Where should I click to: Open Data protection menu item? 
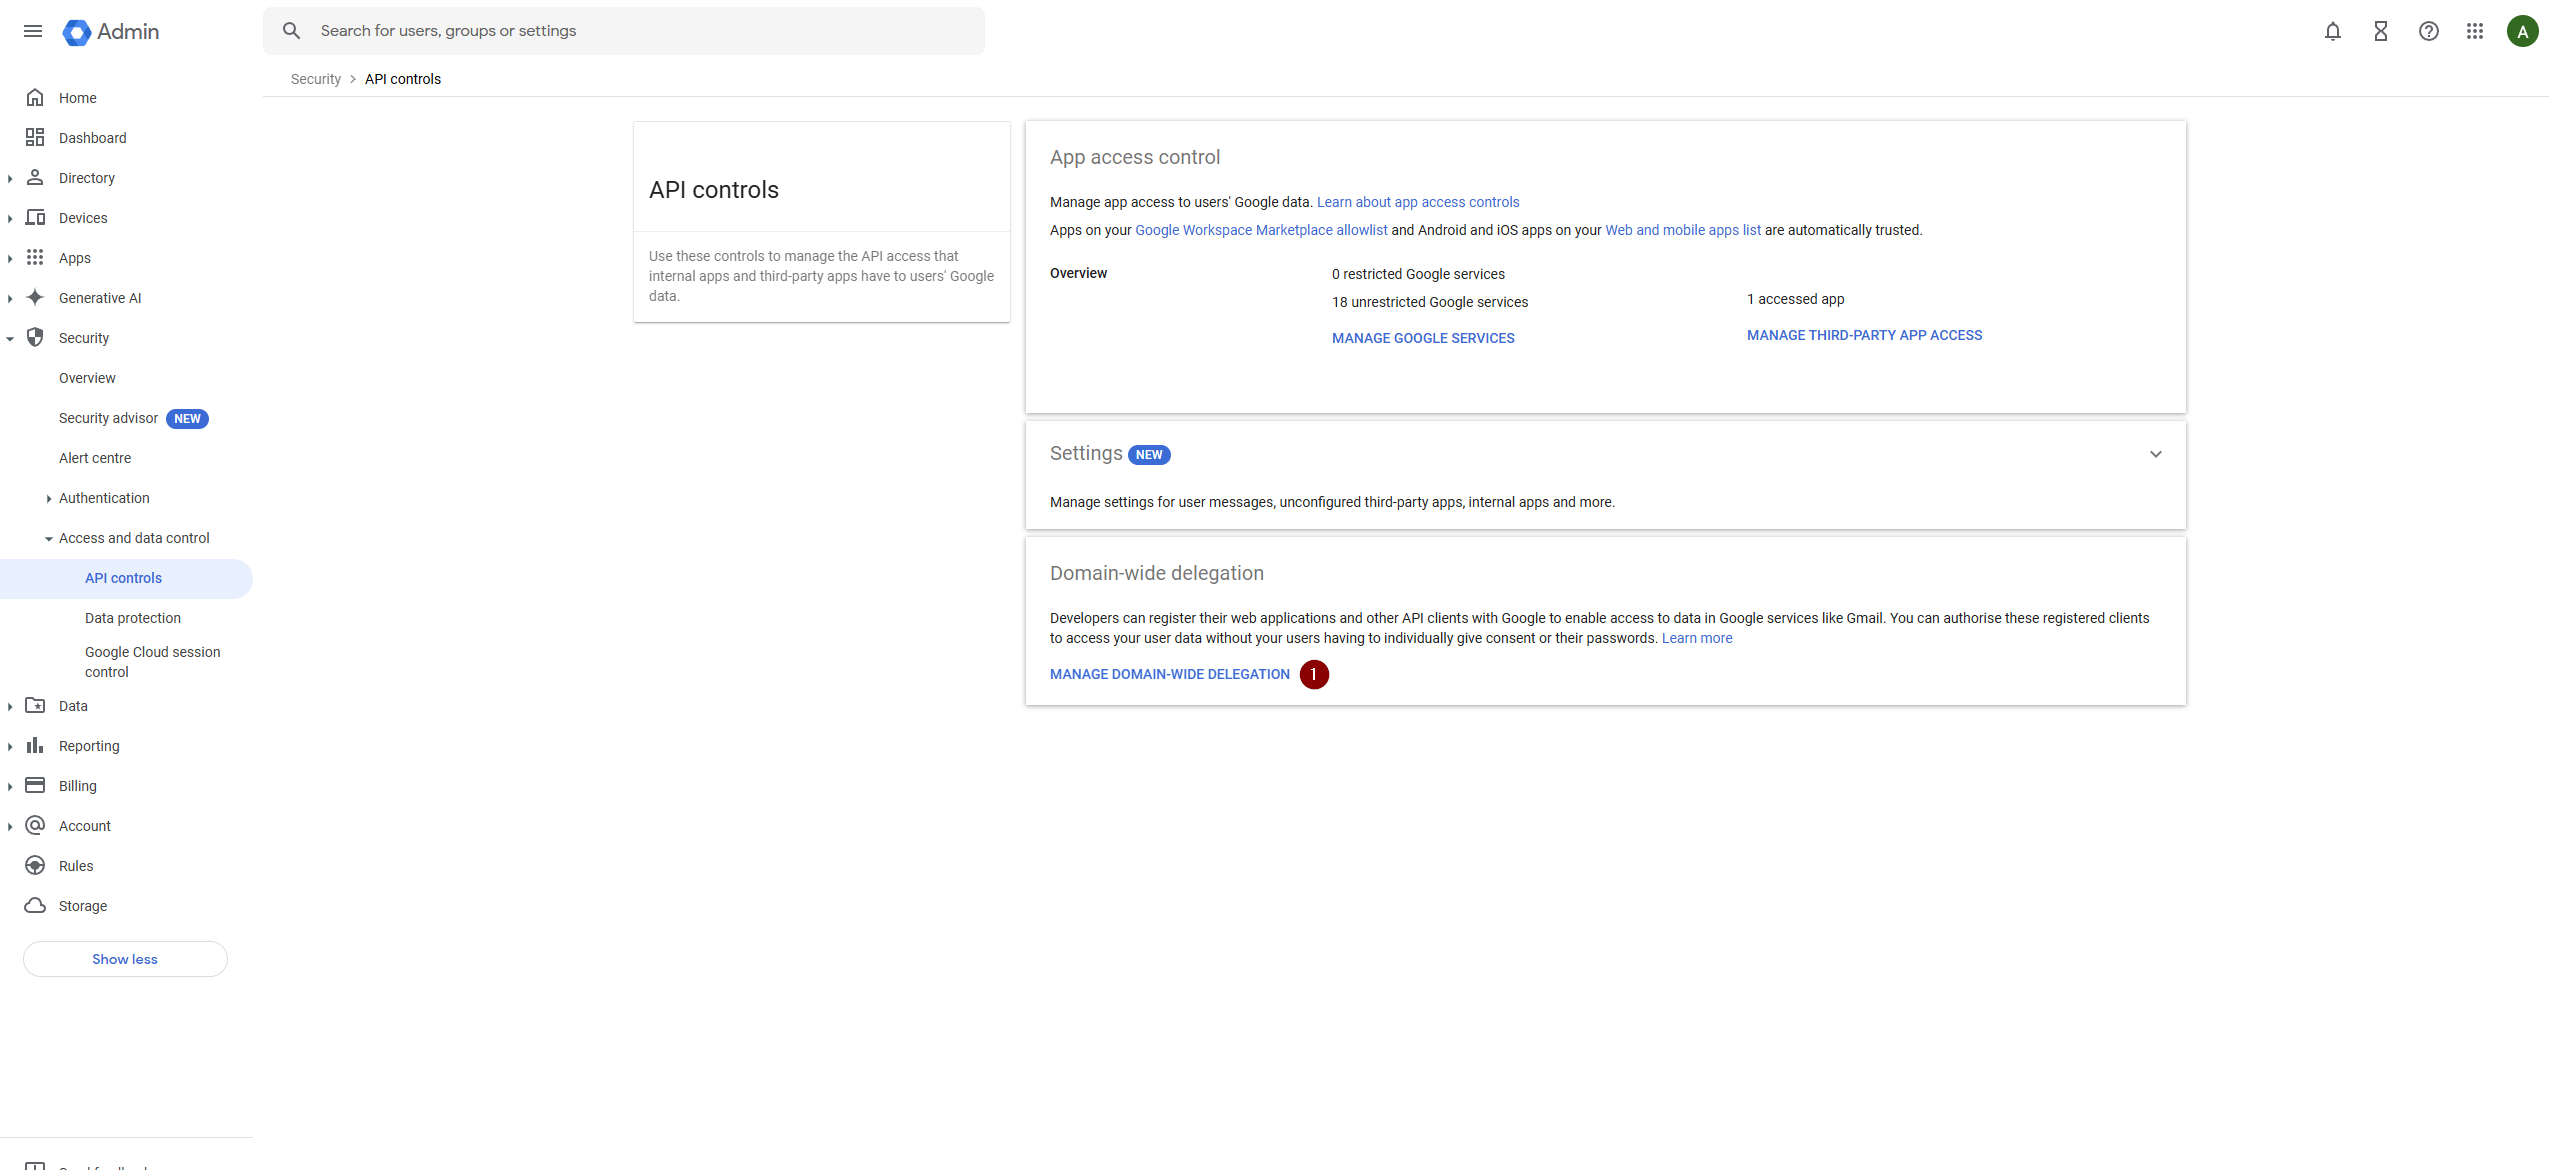(132, 618)
